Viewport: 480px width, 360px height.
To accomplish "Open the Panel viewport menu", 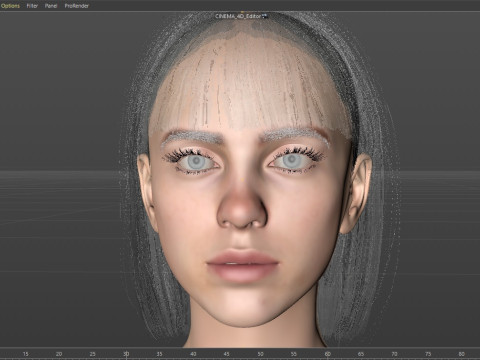I will coord(51,6).
